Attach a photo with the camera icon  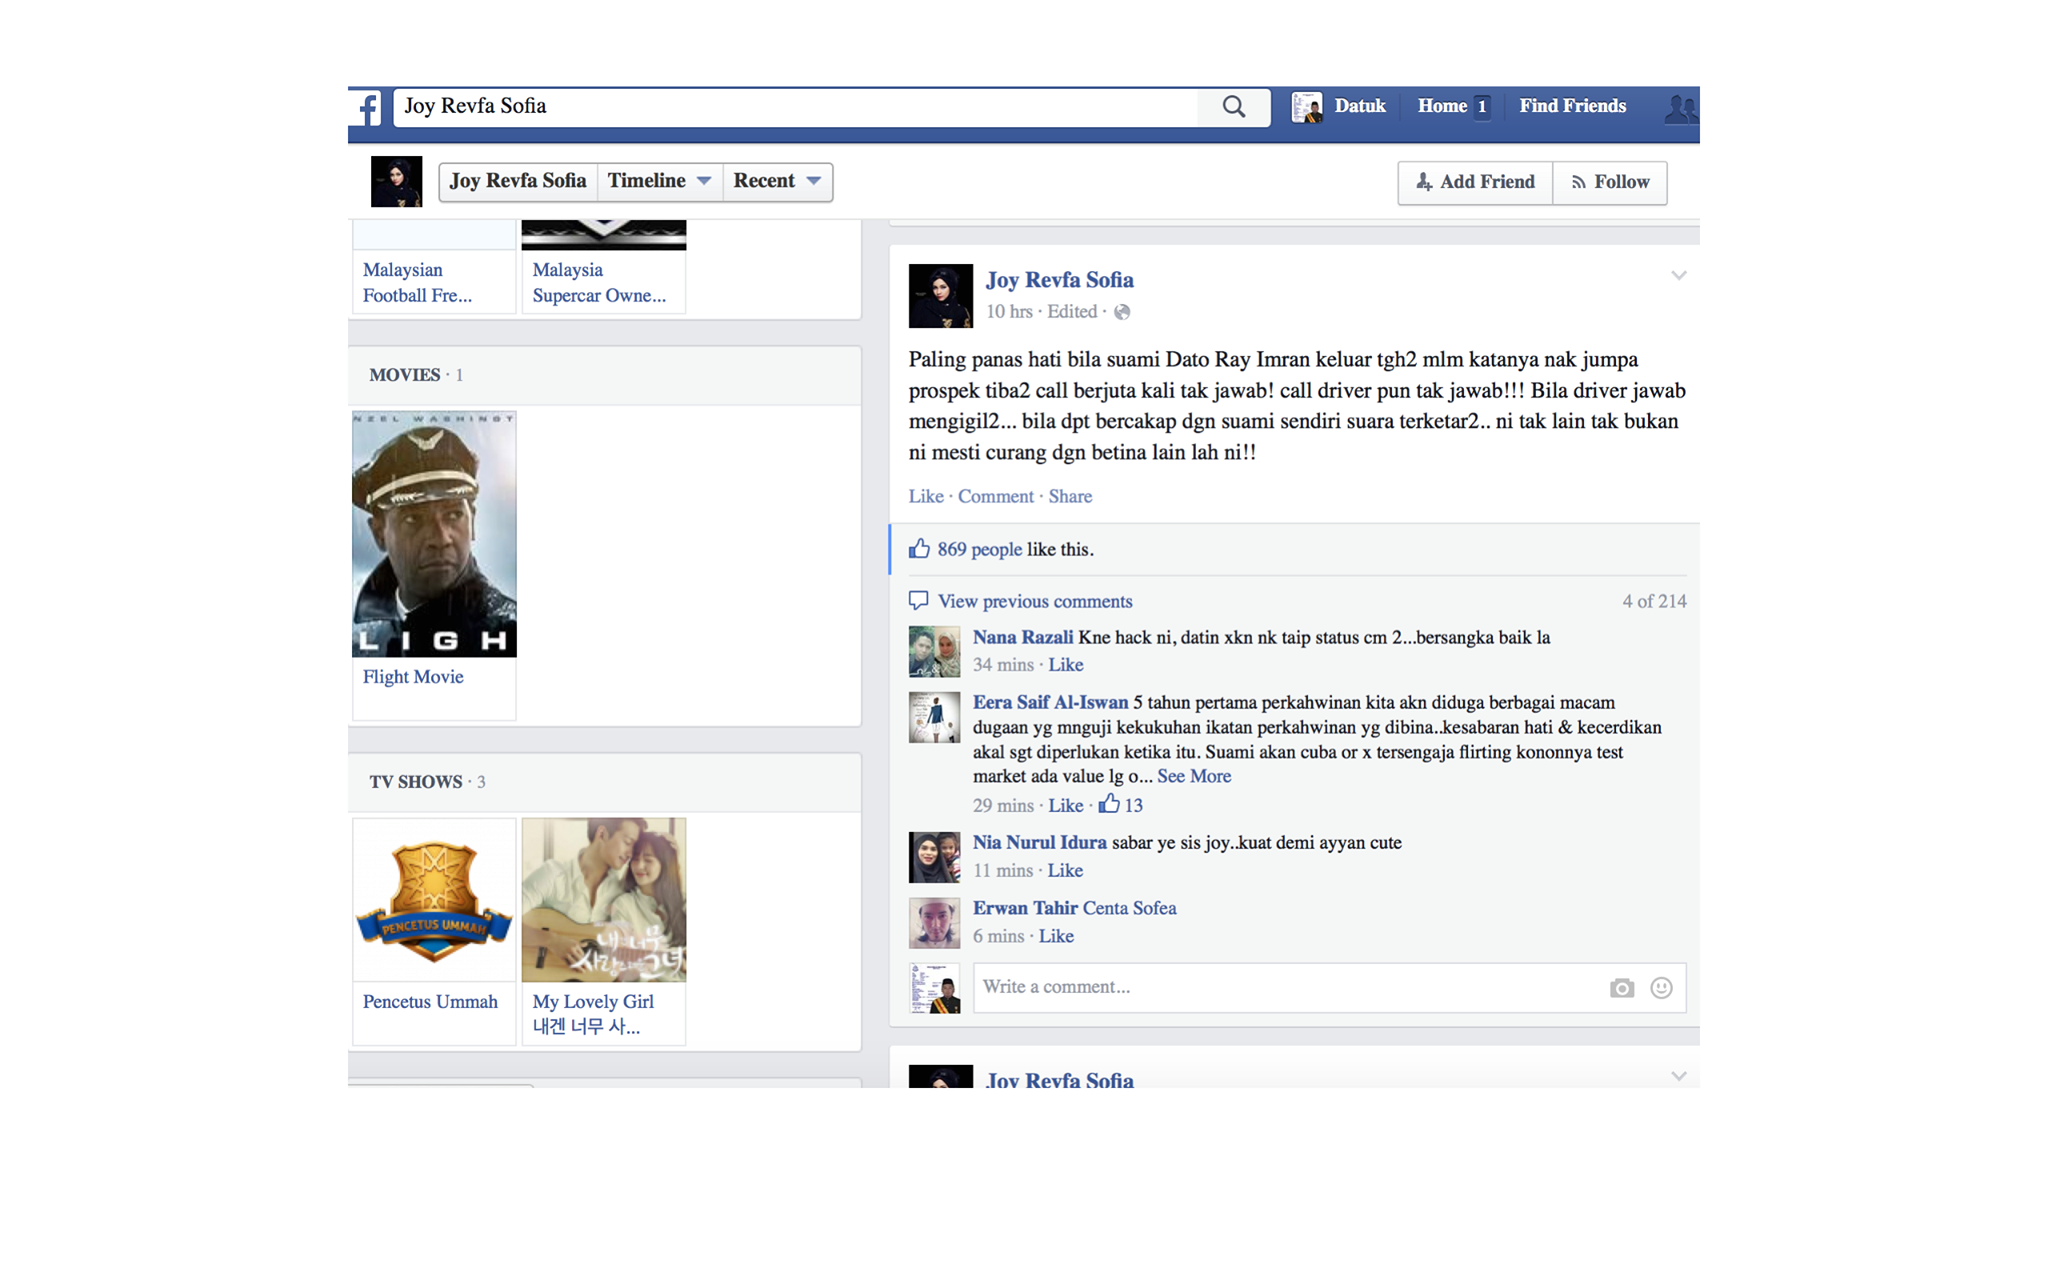tap(1622, 988)
